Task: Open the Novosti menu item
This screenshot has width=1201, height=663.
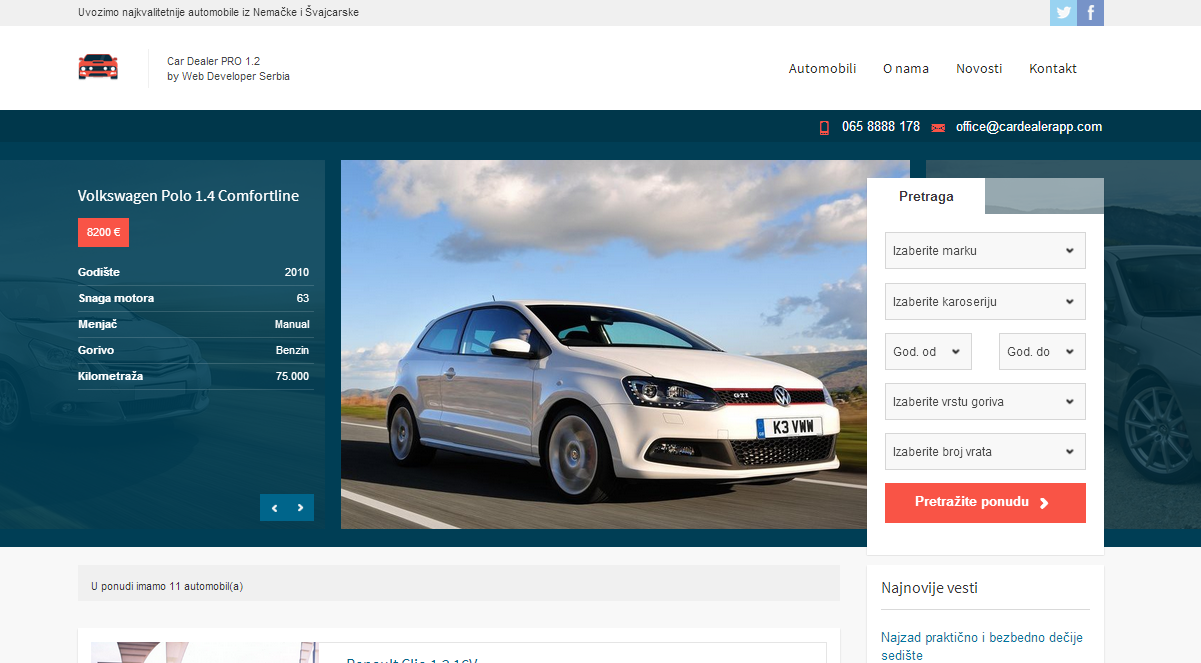Action: 979,68
